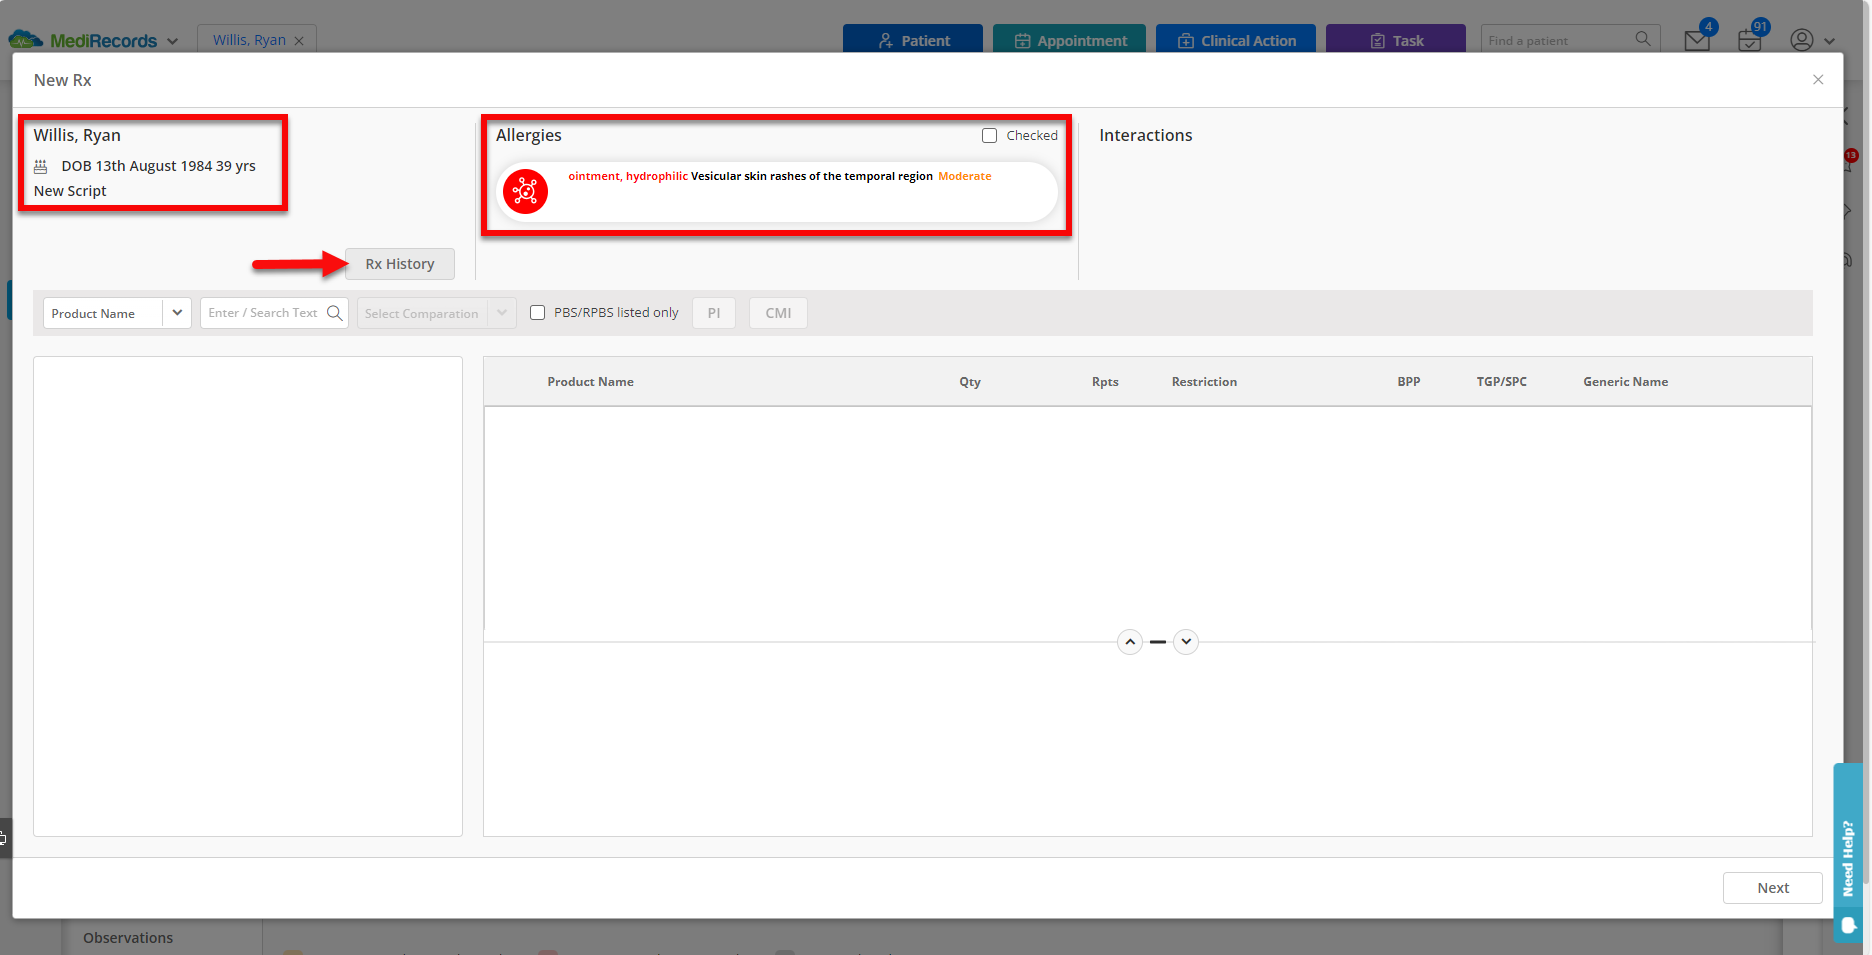Close the New Rx dialog
The height and width of the screenshot is (955, 1872).
click(1818, 80)
